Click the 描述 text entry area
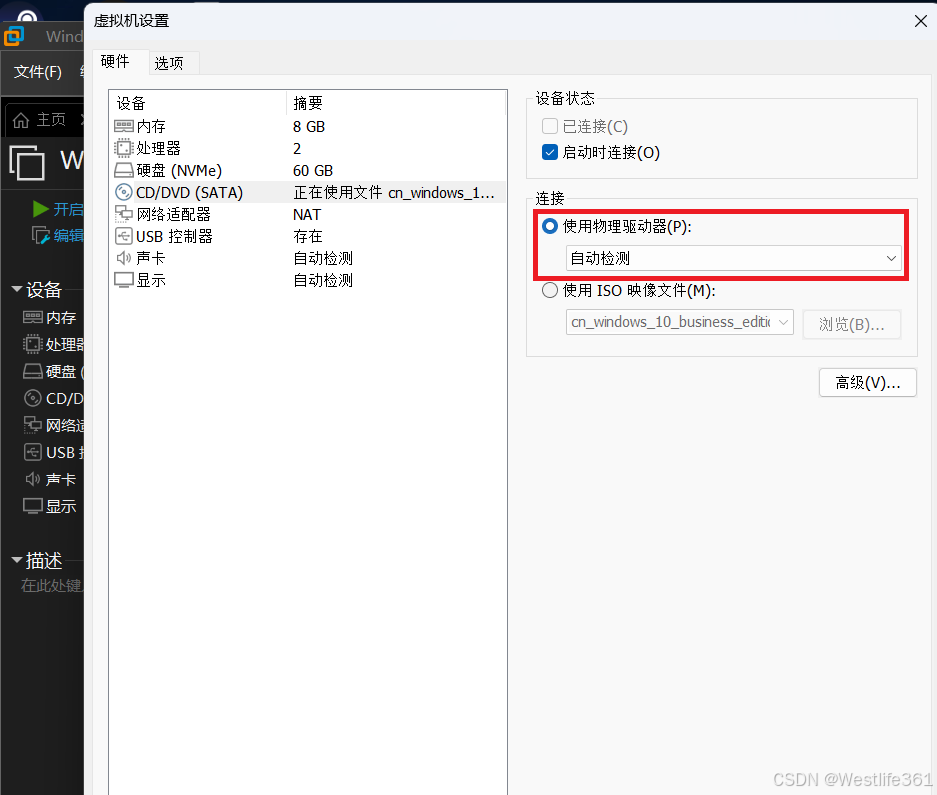This screenshot has height=795, width=937. coord(48,585)
